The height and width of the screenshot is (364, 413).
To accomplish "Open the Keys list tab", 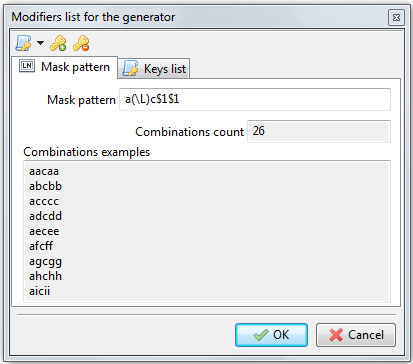I will pyautogui.click(x=154, y=69).
